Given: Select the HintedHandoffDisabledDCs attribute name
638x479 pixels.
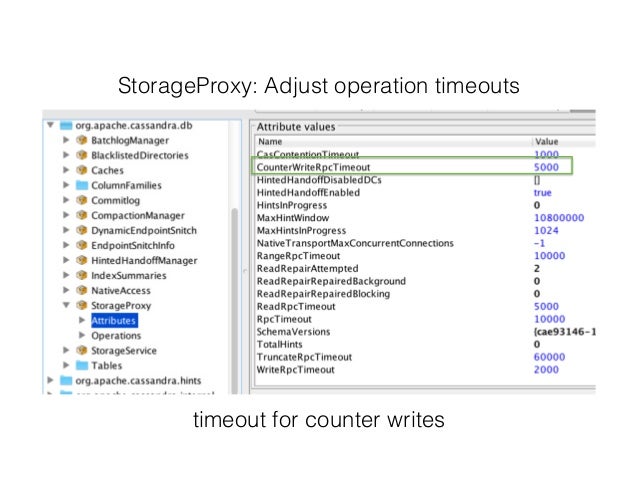Looking at the screenshot, I should pyautogui.click(x=319, y=180).
